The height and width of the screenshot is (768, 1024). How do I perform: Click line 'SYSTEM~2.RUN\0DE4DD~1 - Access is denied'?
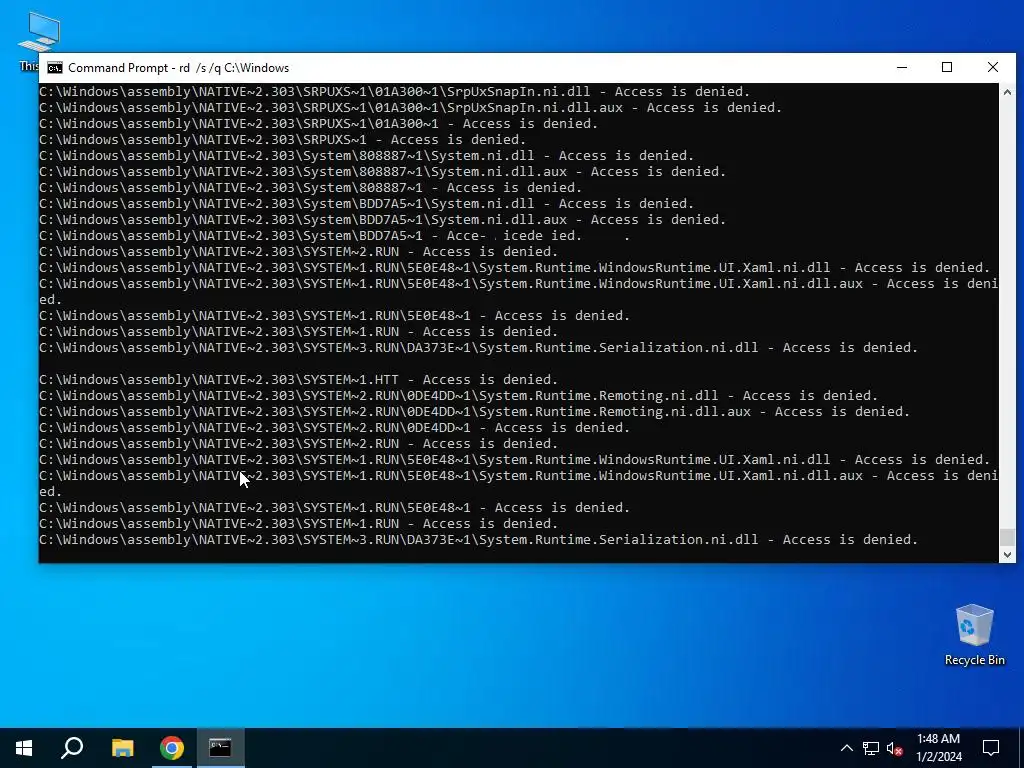pyautogui.click(x=334, y=427)
